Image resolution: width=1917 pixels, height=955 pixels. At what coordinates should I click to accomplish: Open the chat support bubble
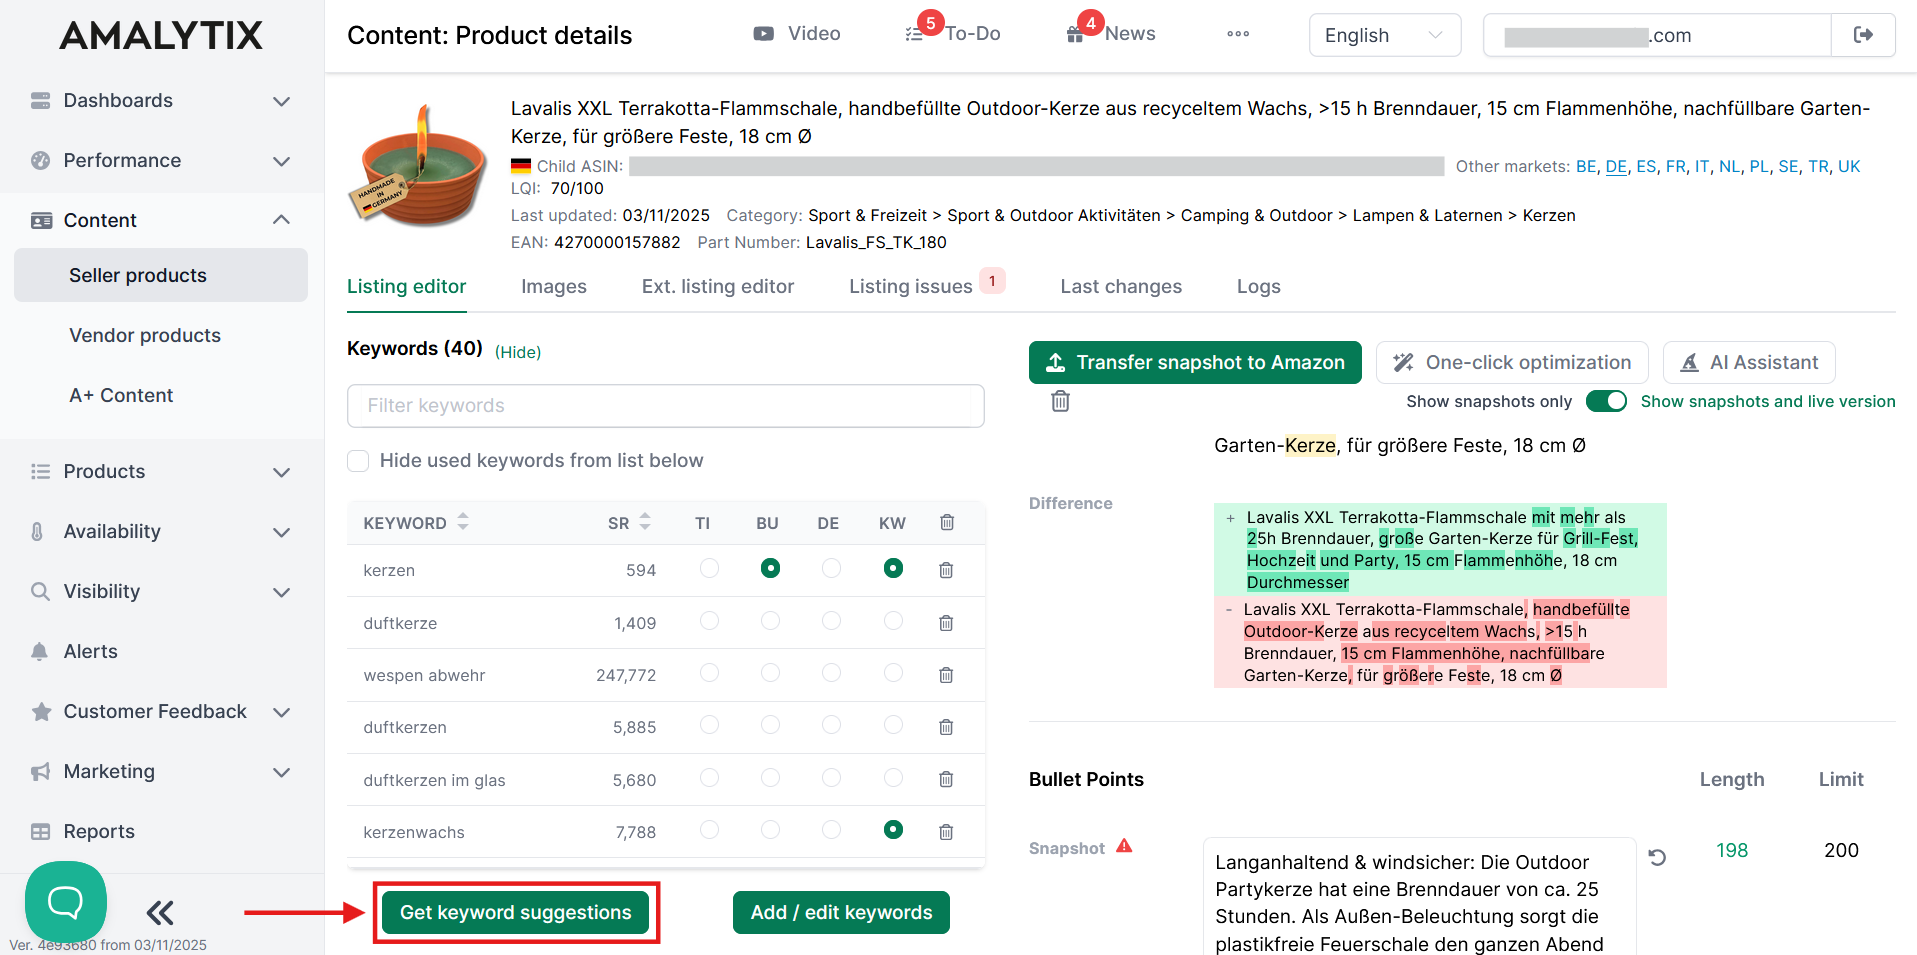click(x=66, y=902)
